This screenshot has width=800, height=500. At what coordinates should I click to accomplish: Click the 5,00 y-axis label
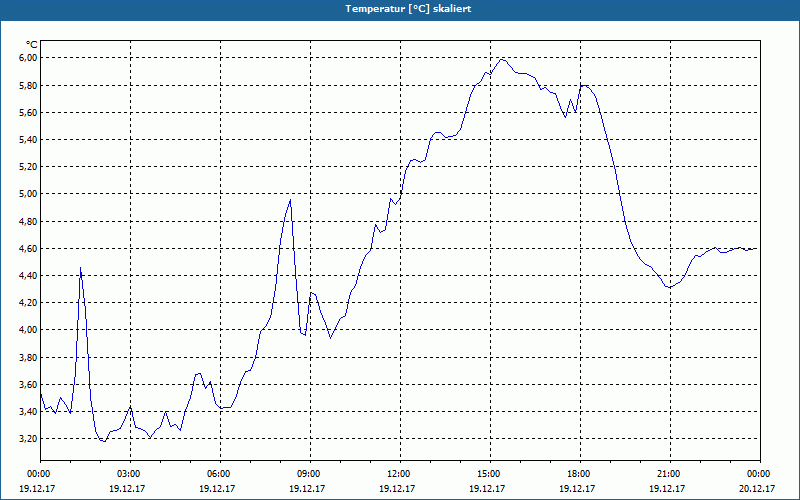[29, 194]
